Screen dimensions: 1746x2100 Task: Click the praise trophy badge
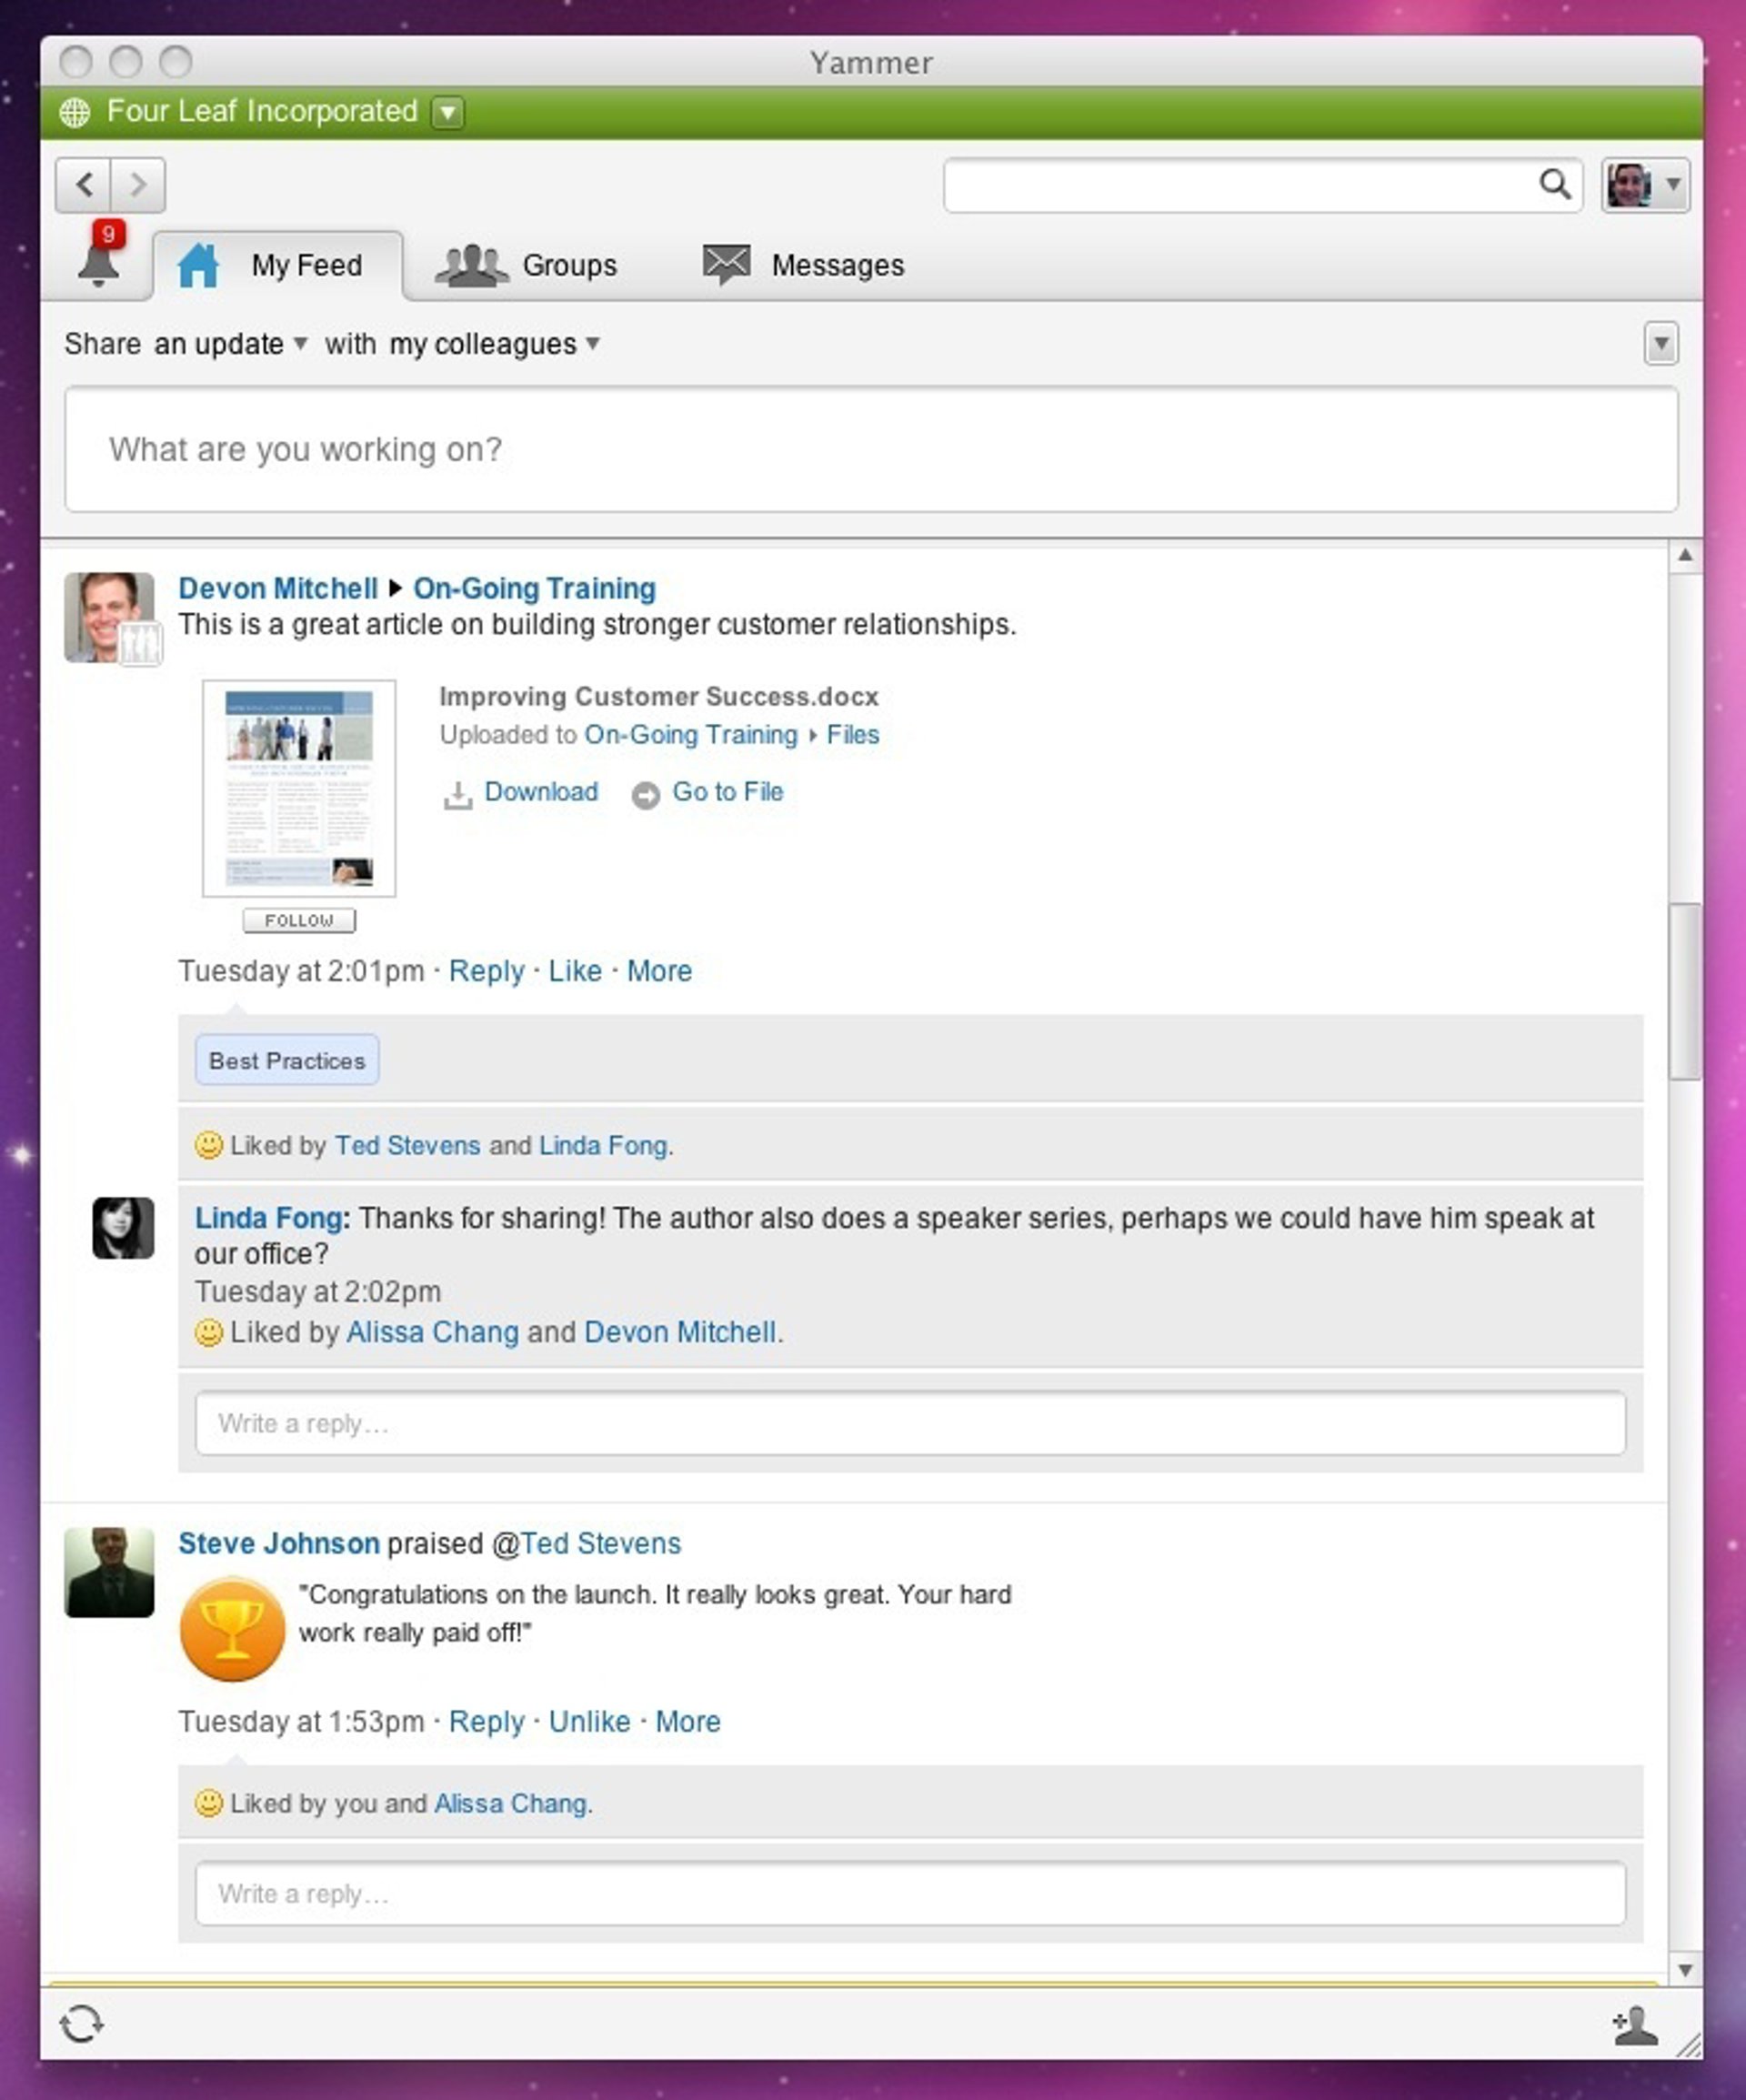pyautogui.click(x=232, y=1629)
